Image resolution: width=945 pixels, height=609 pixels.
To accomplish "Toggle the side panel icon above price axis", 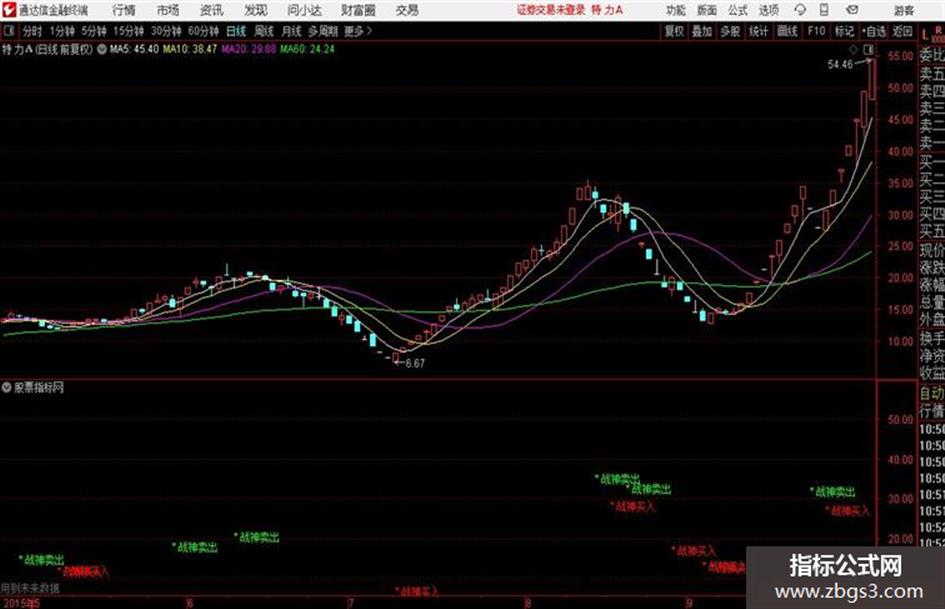I will tap(868, 49).
